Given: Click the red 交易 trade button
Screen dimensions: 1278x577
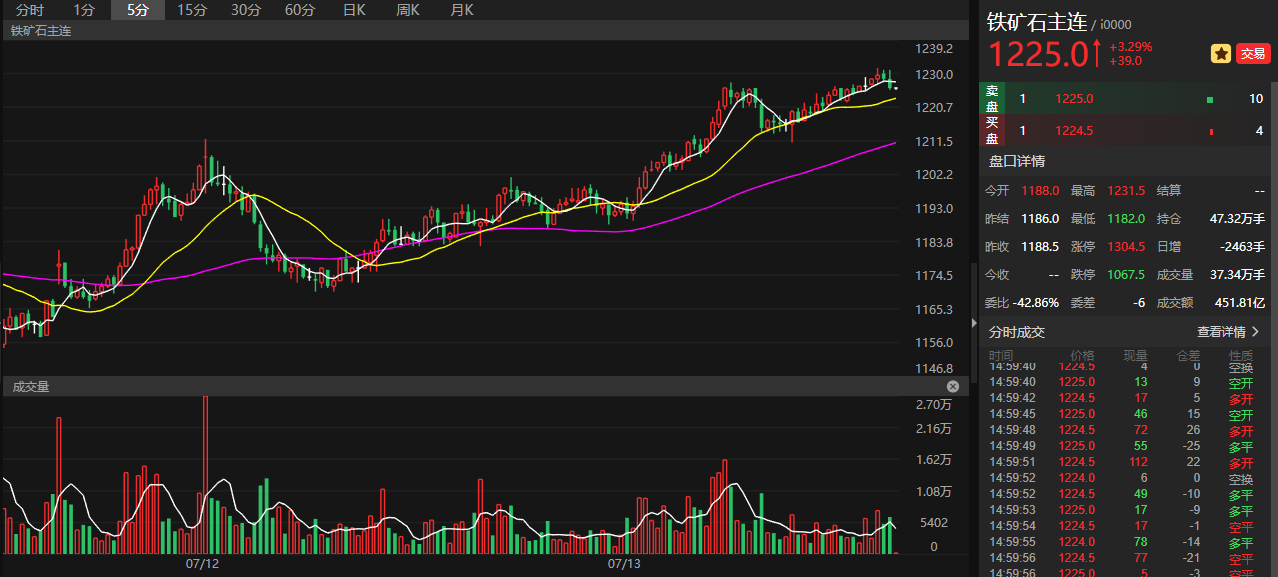Looking at the screenshot, I should (1253, 54).
